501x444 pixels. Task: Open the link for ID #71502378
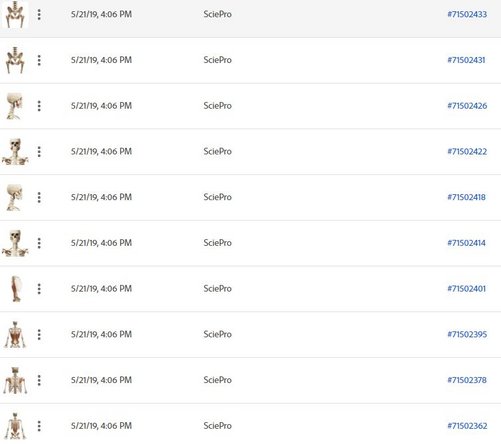click(x=467, y=380)
